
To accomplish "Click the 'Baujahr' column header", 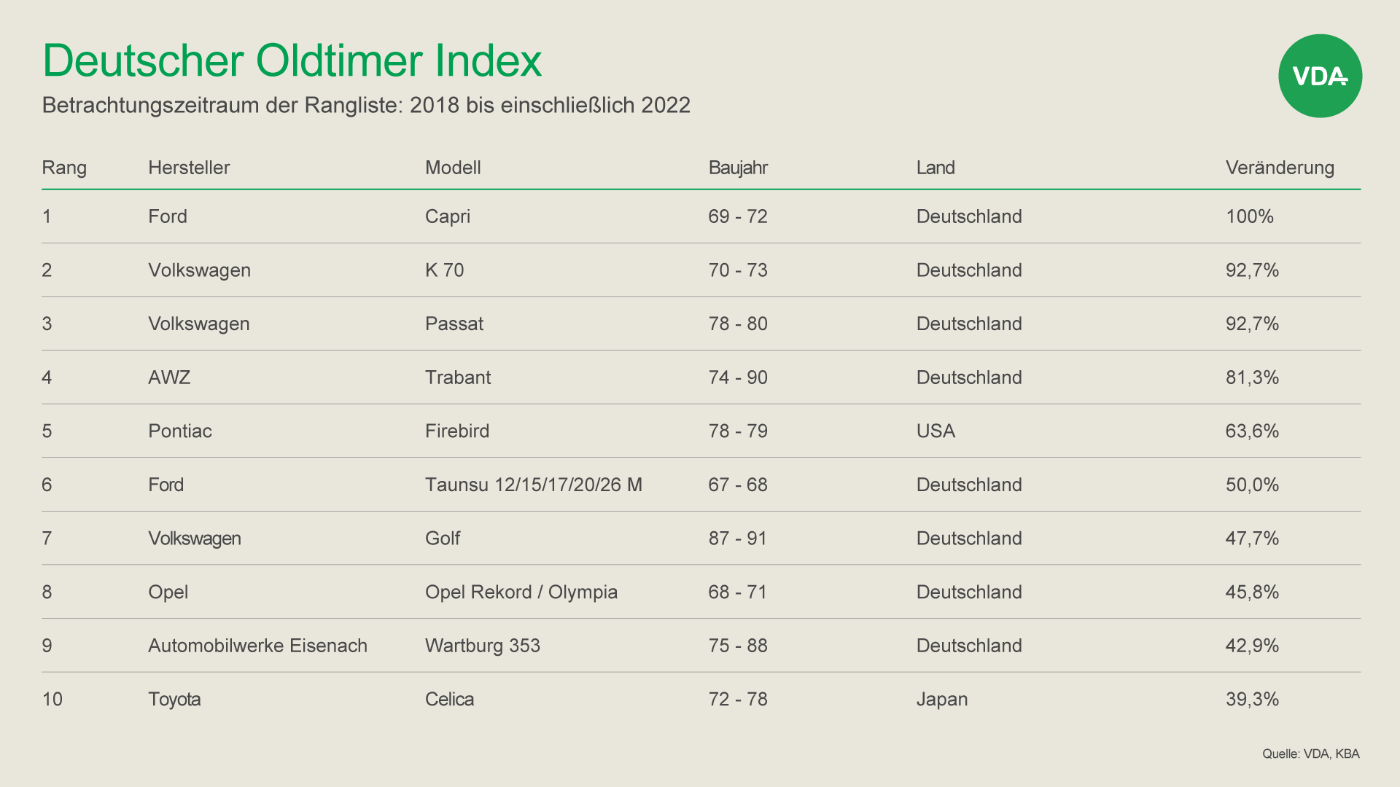I will coord(738,168).
